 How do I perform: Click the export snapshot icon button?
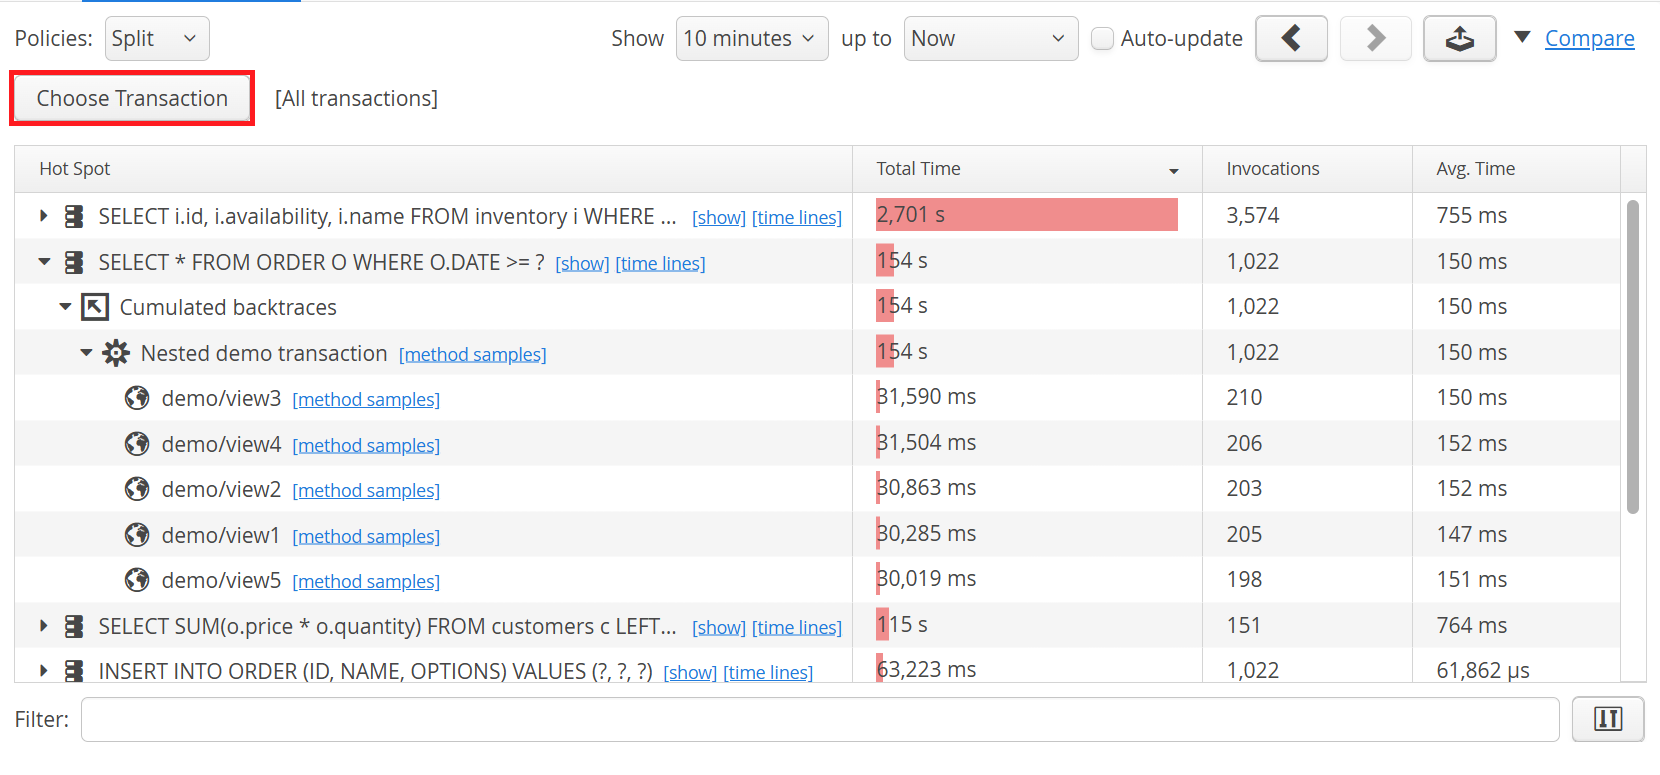(x=1459, y=39)
